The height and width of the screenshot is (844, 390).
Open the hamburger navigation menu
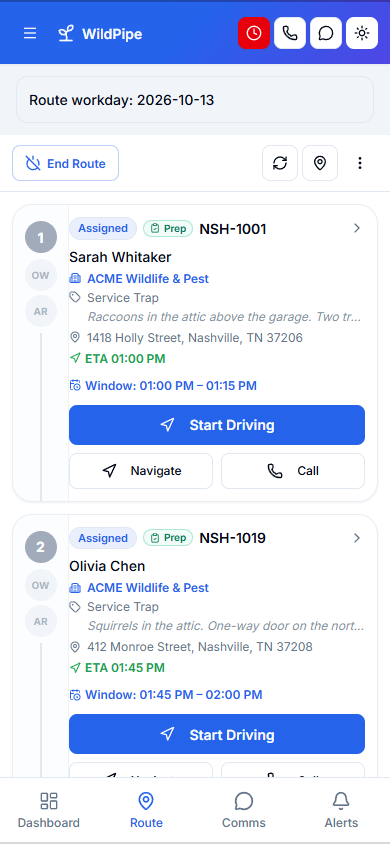pos(30,33)
